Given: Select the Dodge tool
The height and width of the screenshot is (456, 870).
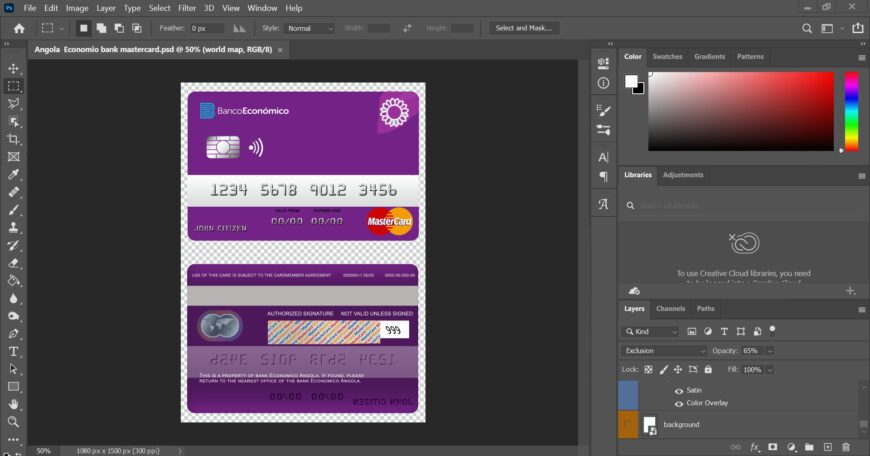Looking at the screenshot, I should [x=13, y=316].
